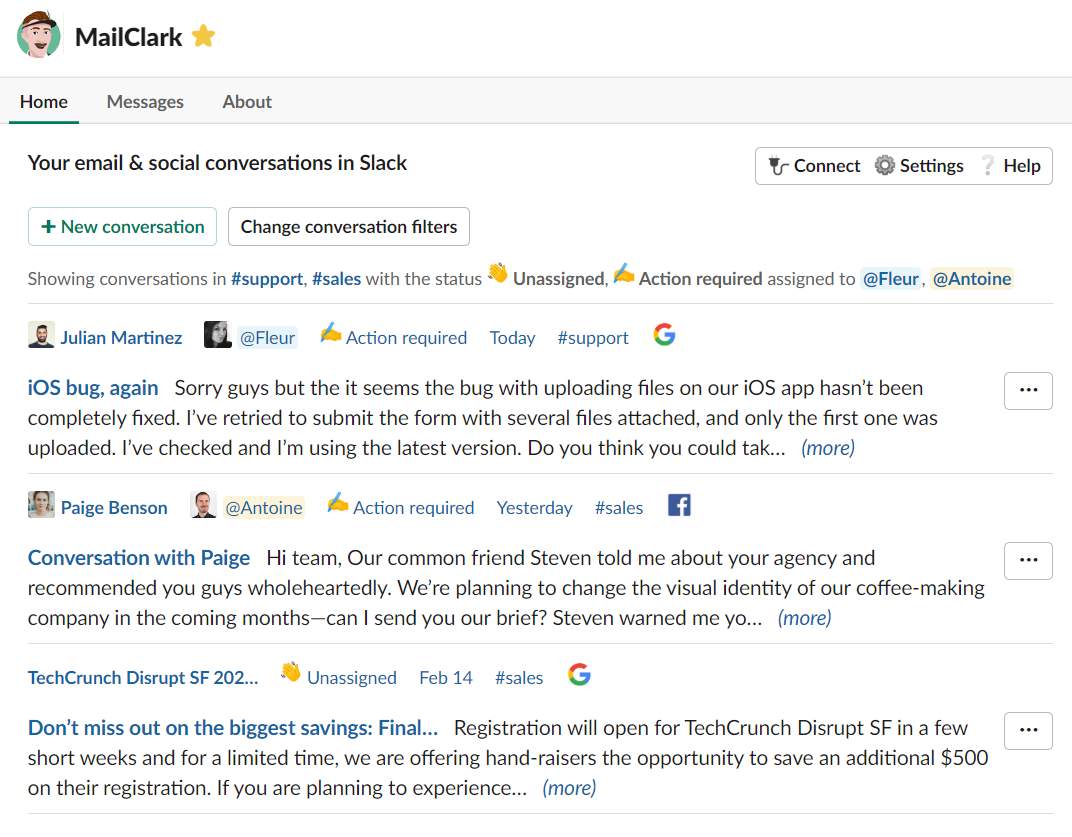Open the options menu for Conversation with Paige
This screenshot has width=1072, height=837.
[1028, 561]
